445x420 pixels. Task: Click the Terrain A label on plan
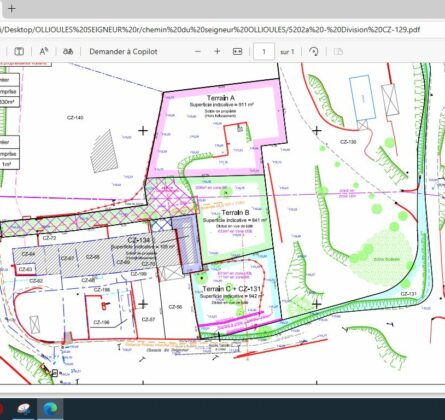[x=221, y=98]
